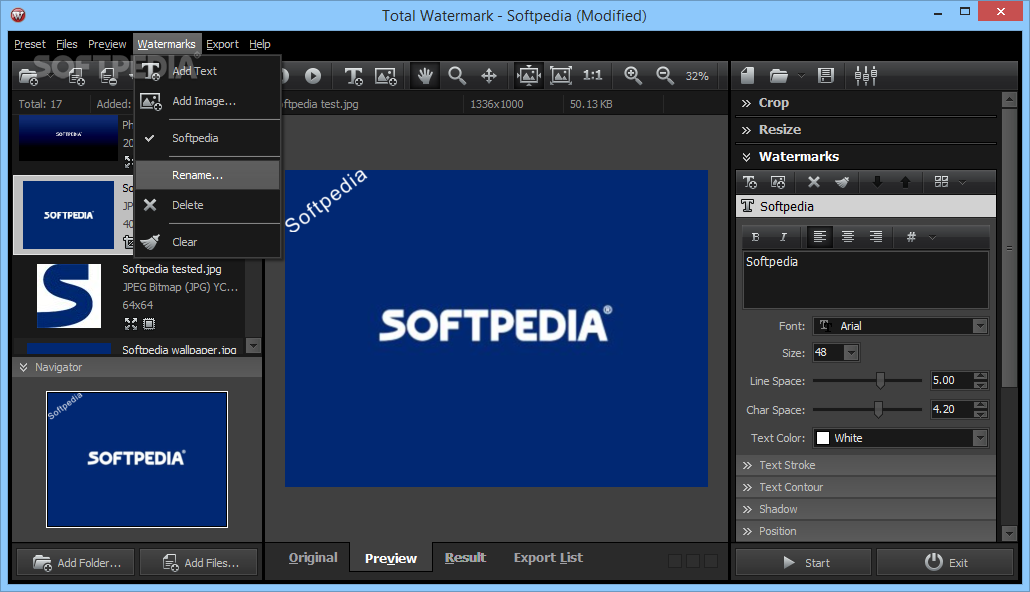Viewport: 1030px width, 592px height.
Task: Expand the Shadow section
Action: coord(866,509)
